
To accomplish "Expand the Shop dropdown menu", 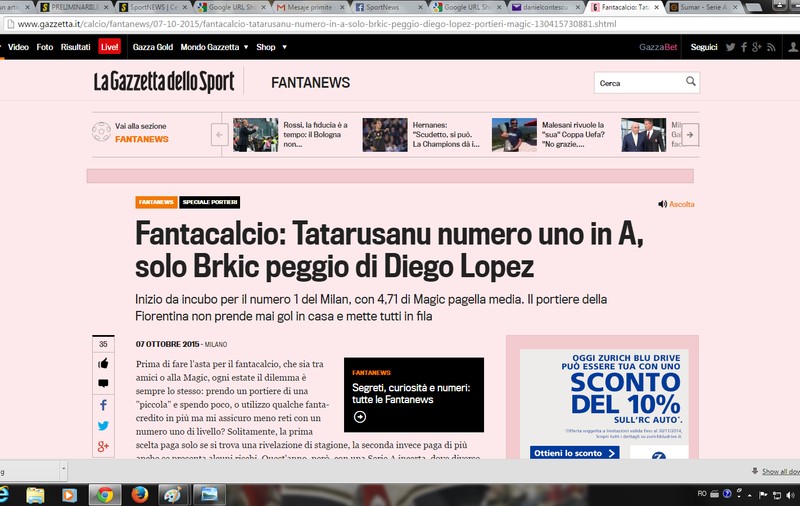I will click(284, 47).
